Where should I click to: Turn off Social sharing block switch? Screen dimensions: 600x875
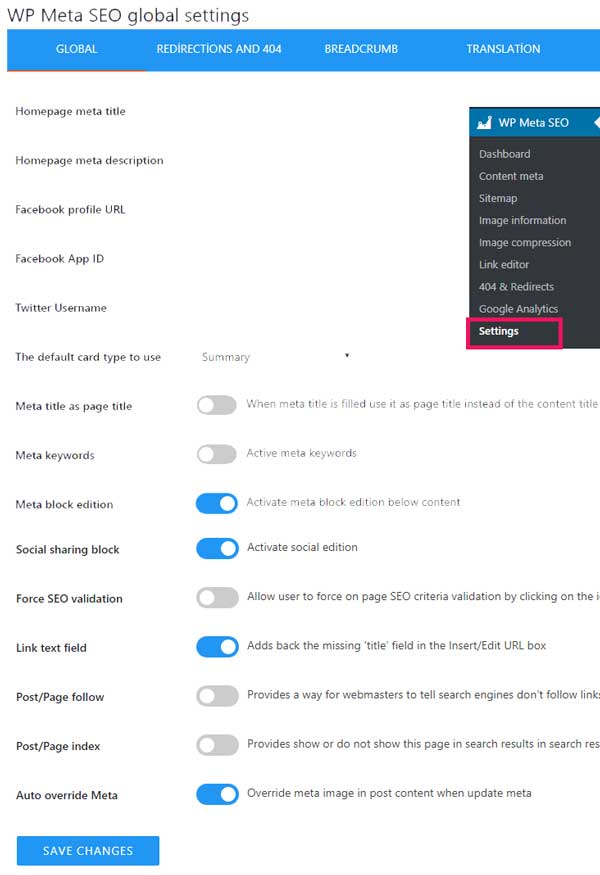(x=217, y=549)
